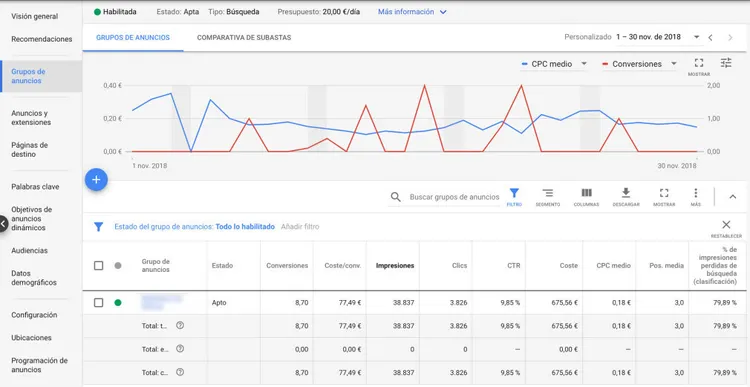Screen dimensions: 750x387
Task: Click the Habilitada campaign status
Action: point(115,12)
